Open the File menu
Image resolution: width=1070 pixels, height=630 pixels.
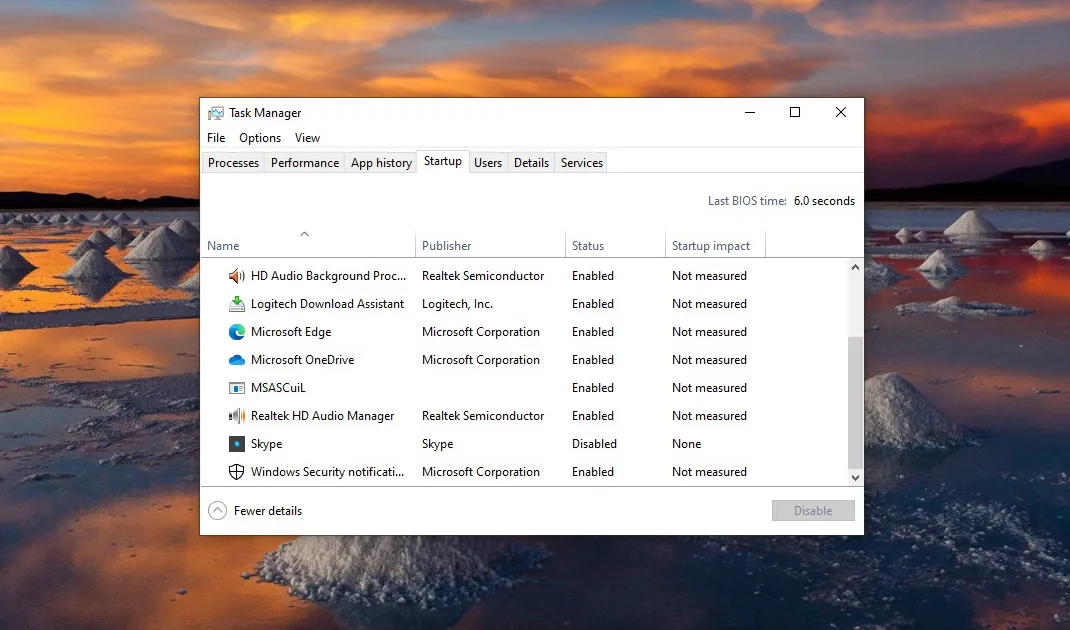coord(216,138)
